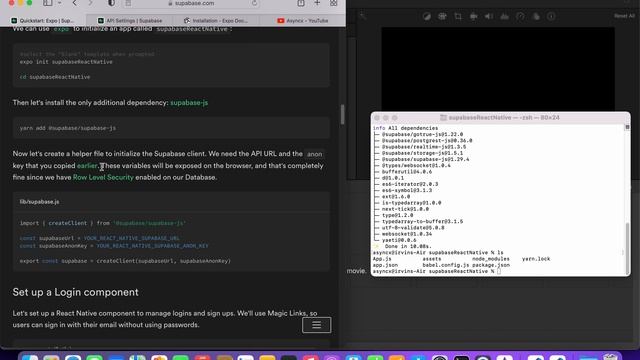Open the Safari share menu
The width and height of the screenshot is (640, 360).
(x=301, y=3)
